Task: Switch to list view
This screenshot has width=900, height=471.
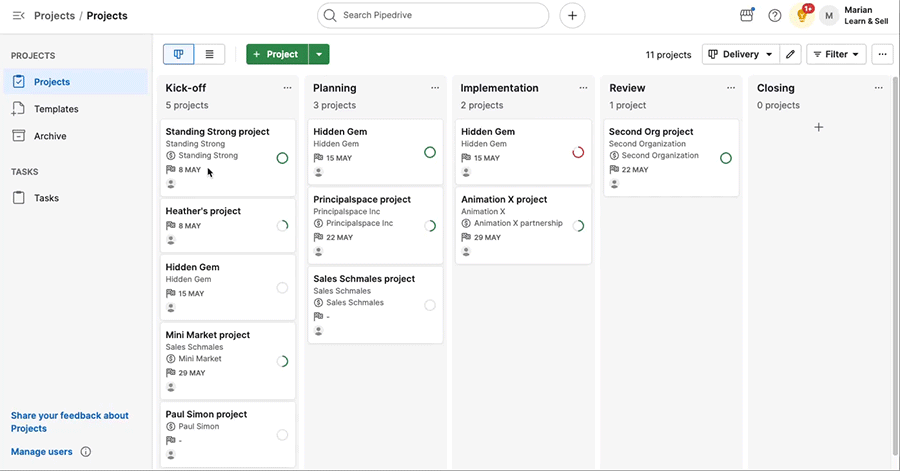Action: click(x=210, y=55)
